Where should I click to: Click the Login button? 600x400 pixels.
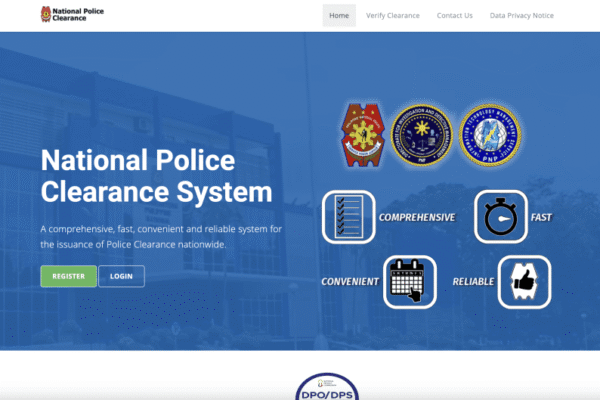tap(121, 276)
